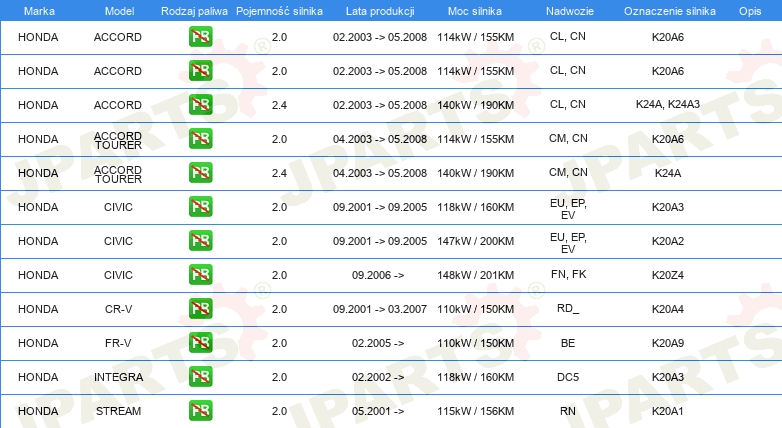Click production date 02.2002 ->
This screenshot has width=782, height=428.
378,377
